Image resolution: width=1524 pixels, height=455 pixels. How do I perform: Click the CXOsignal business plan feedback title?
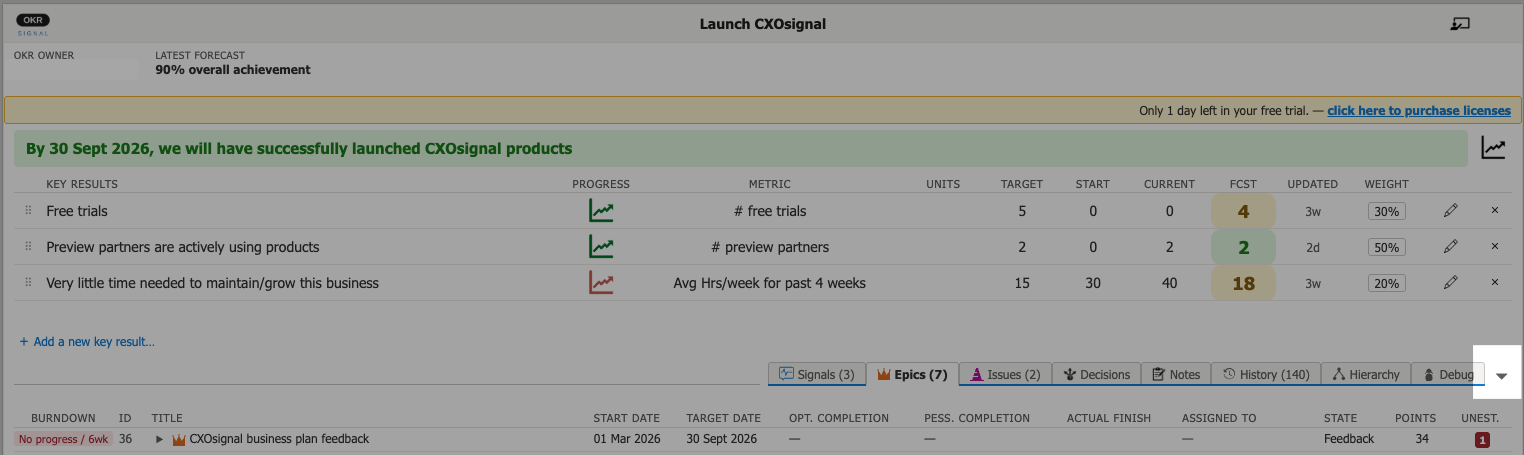coord(279,439)
